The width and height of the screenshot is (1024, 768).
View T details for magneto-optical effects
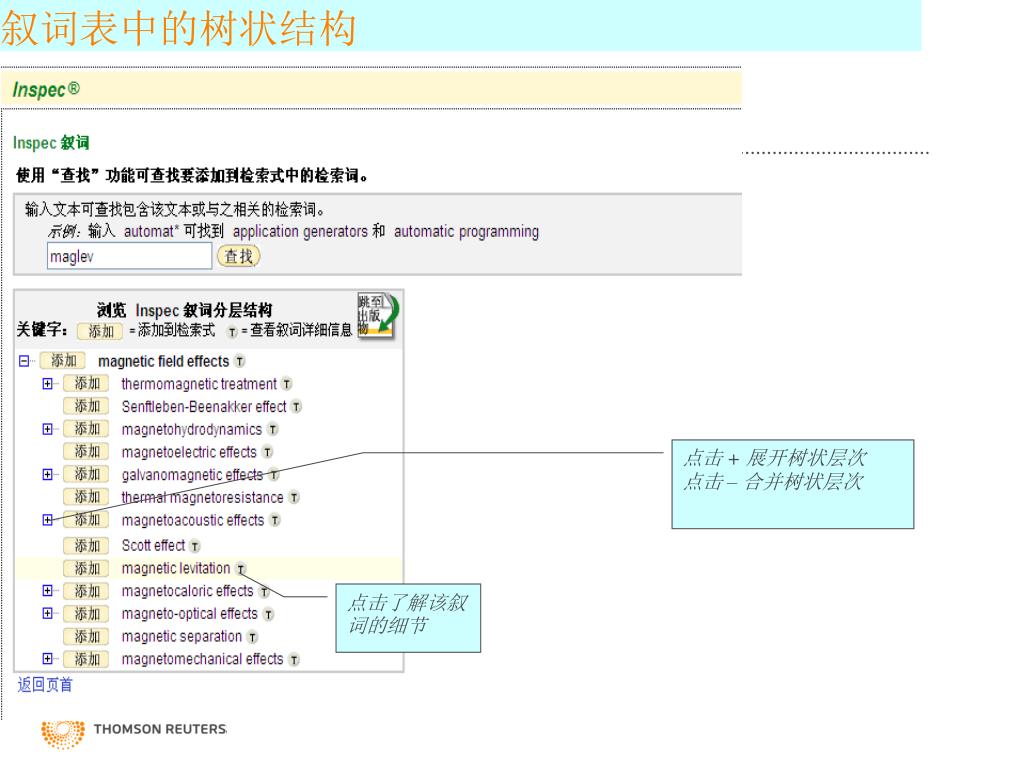268,615
